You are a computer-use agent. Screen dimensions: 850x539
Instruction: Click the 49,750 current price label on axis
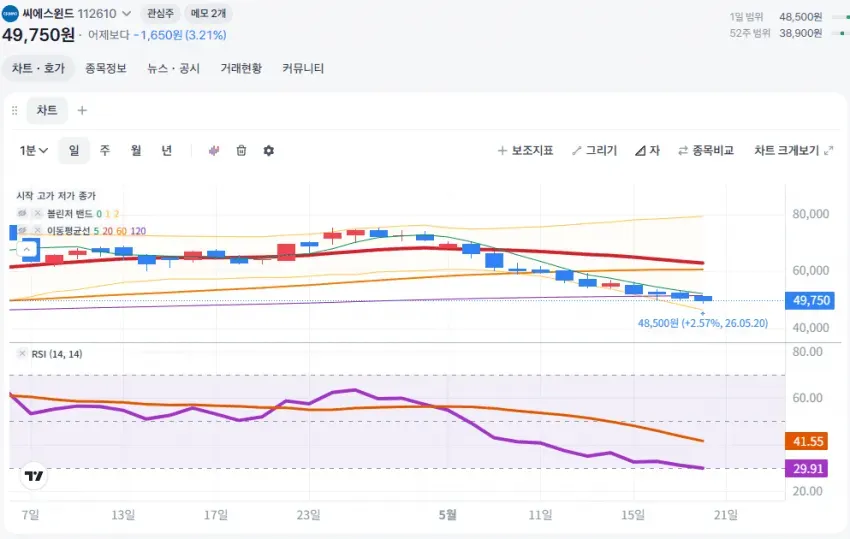(810, 300)
